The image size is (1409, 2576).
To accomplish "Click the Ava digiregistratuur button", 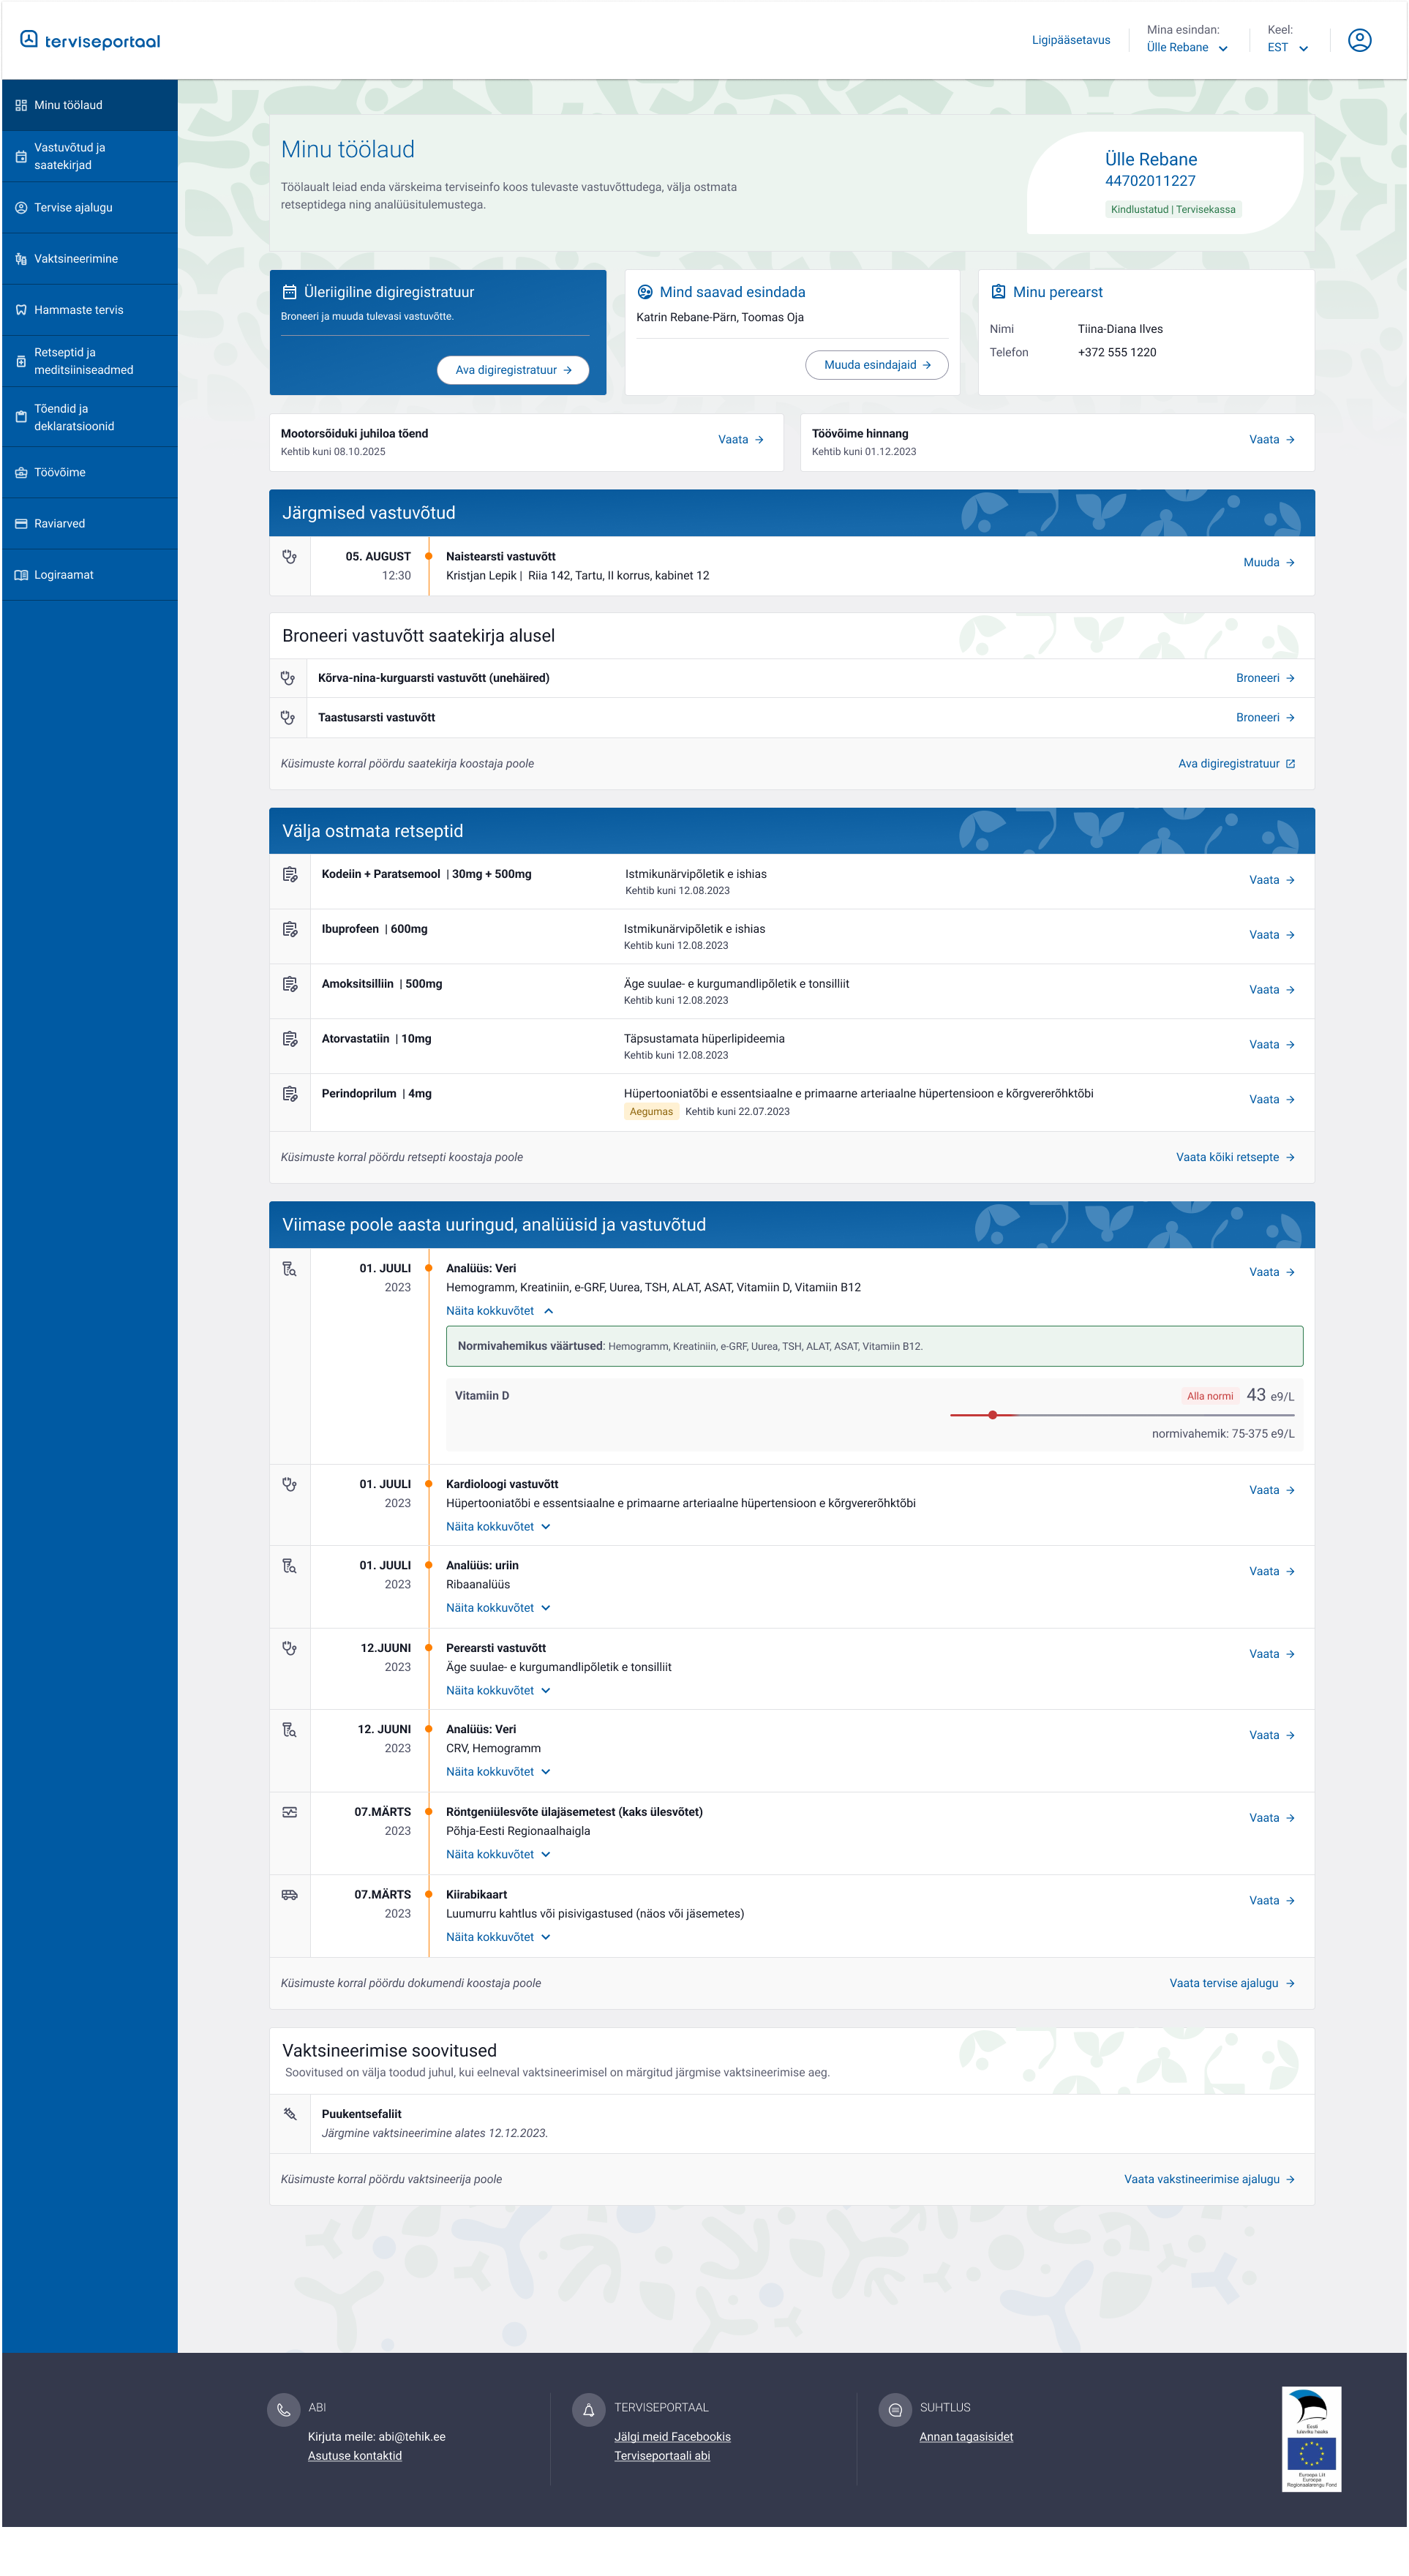I will (513, 370).
